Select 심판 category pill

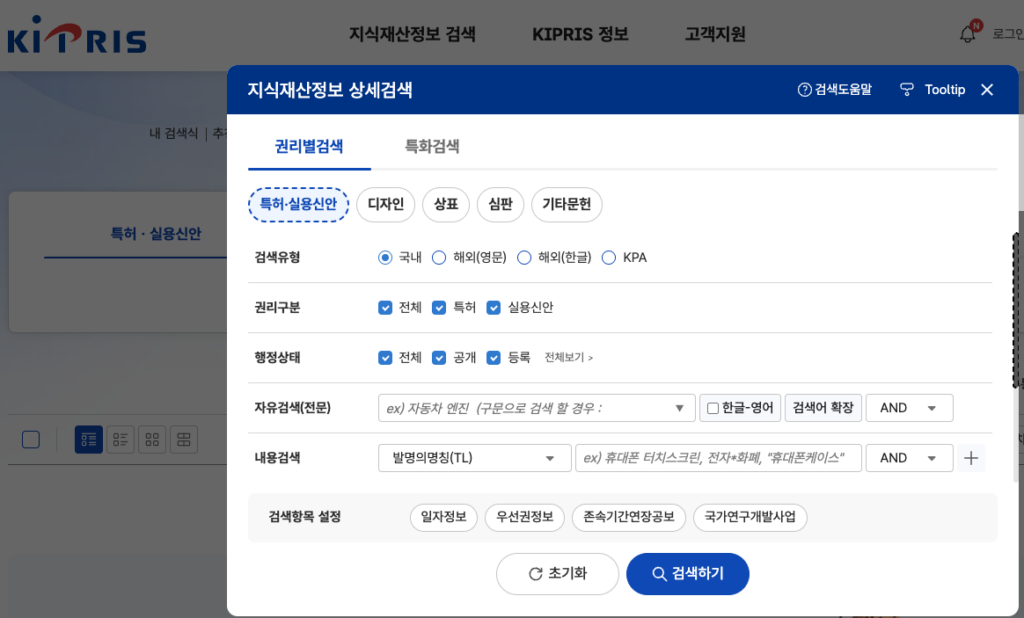(500, 204)
